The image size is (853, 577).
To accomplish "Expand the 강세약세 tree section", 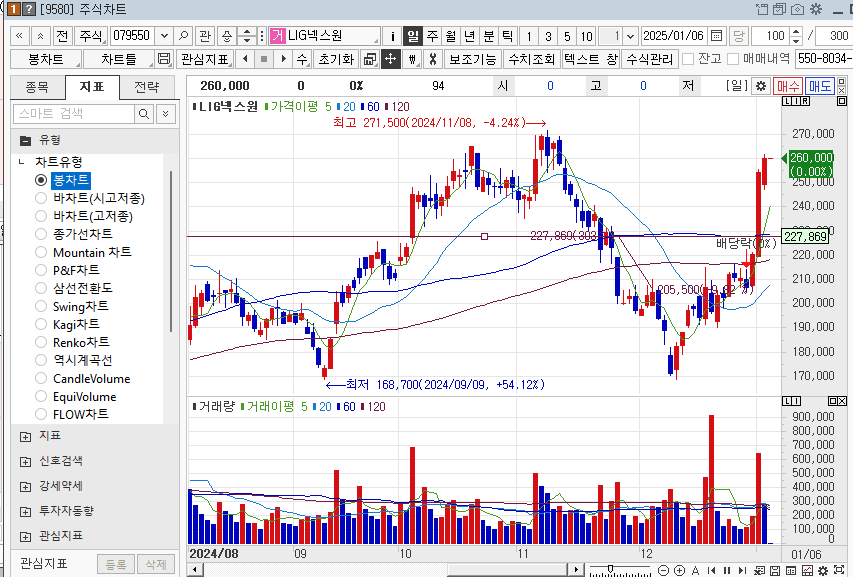I will coord(25,486).
